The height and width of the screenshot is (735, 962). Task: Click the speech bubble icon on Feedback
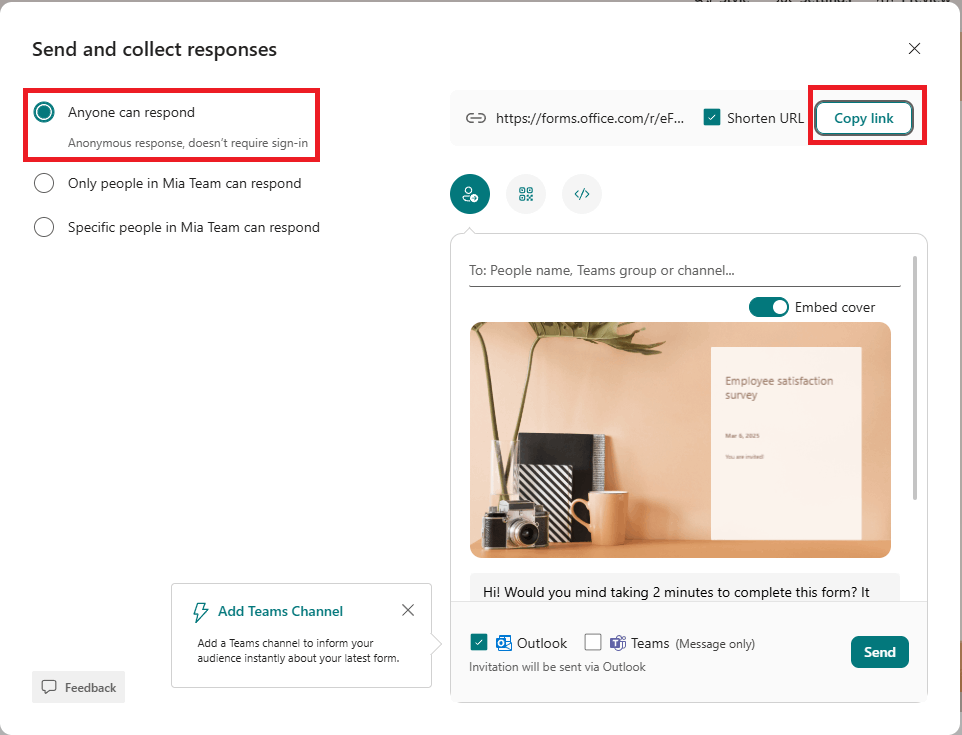52,687
